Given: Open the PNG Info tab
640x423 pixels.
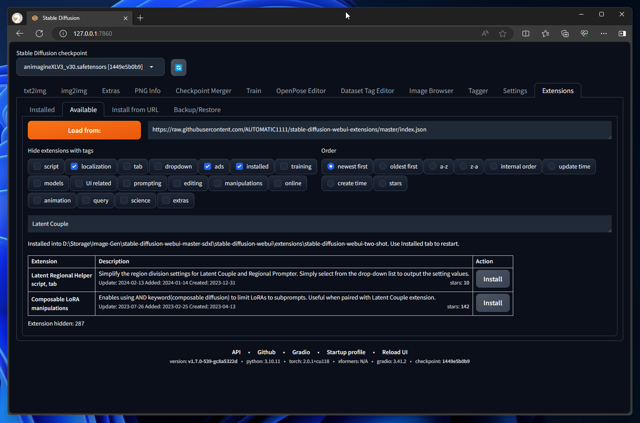Looking at the screenshot, I should [x=147, y=91].
